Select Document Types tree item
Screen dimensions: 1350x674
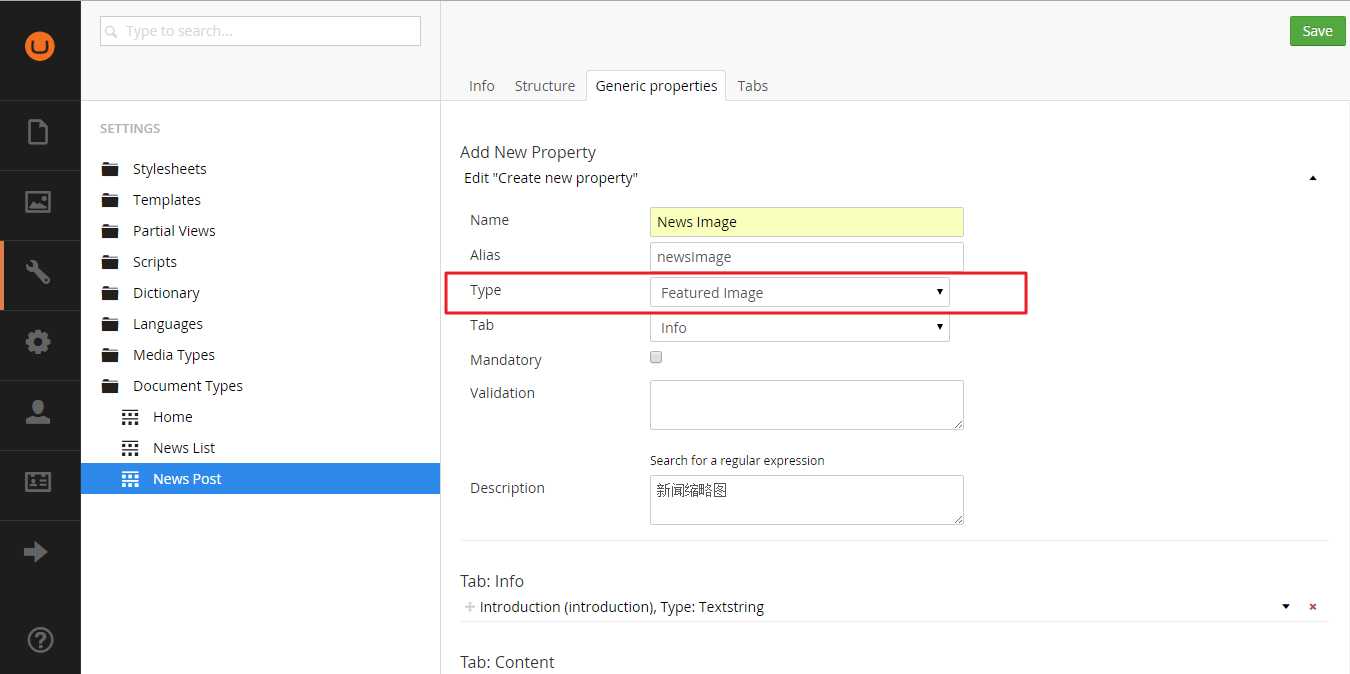(x=188, y=386)
